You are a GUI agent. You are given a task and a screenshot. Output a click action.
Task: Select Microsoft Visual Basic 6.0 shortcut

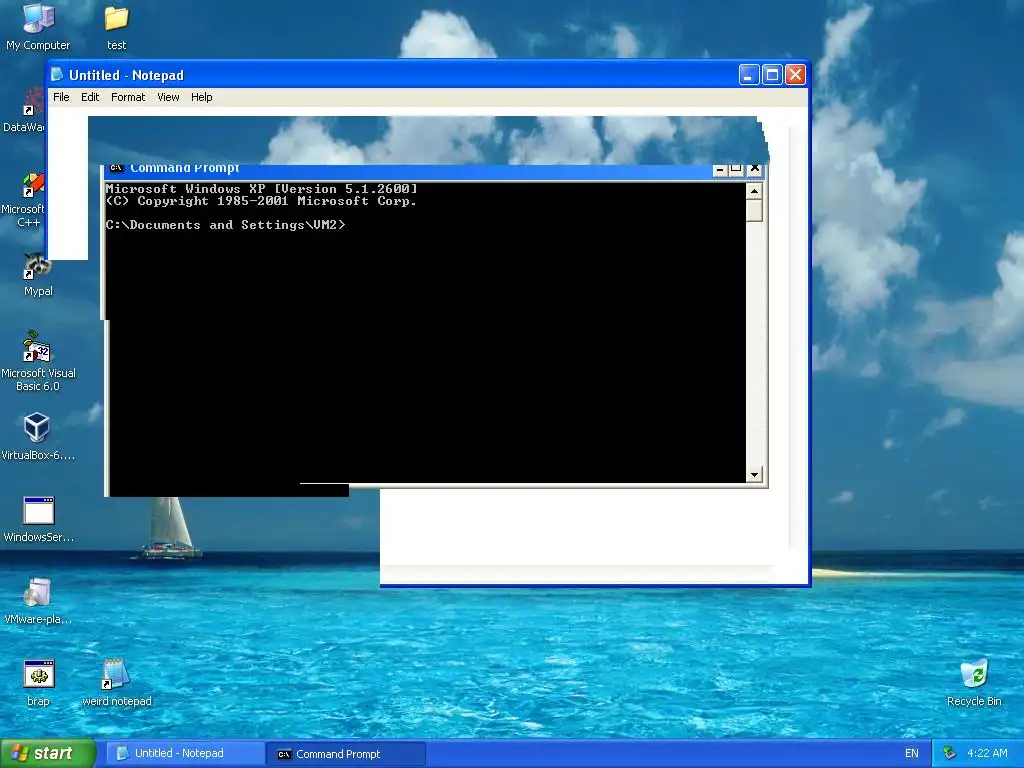tap(38, 361)
